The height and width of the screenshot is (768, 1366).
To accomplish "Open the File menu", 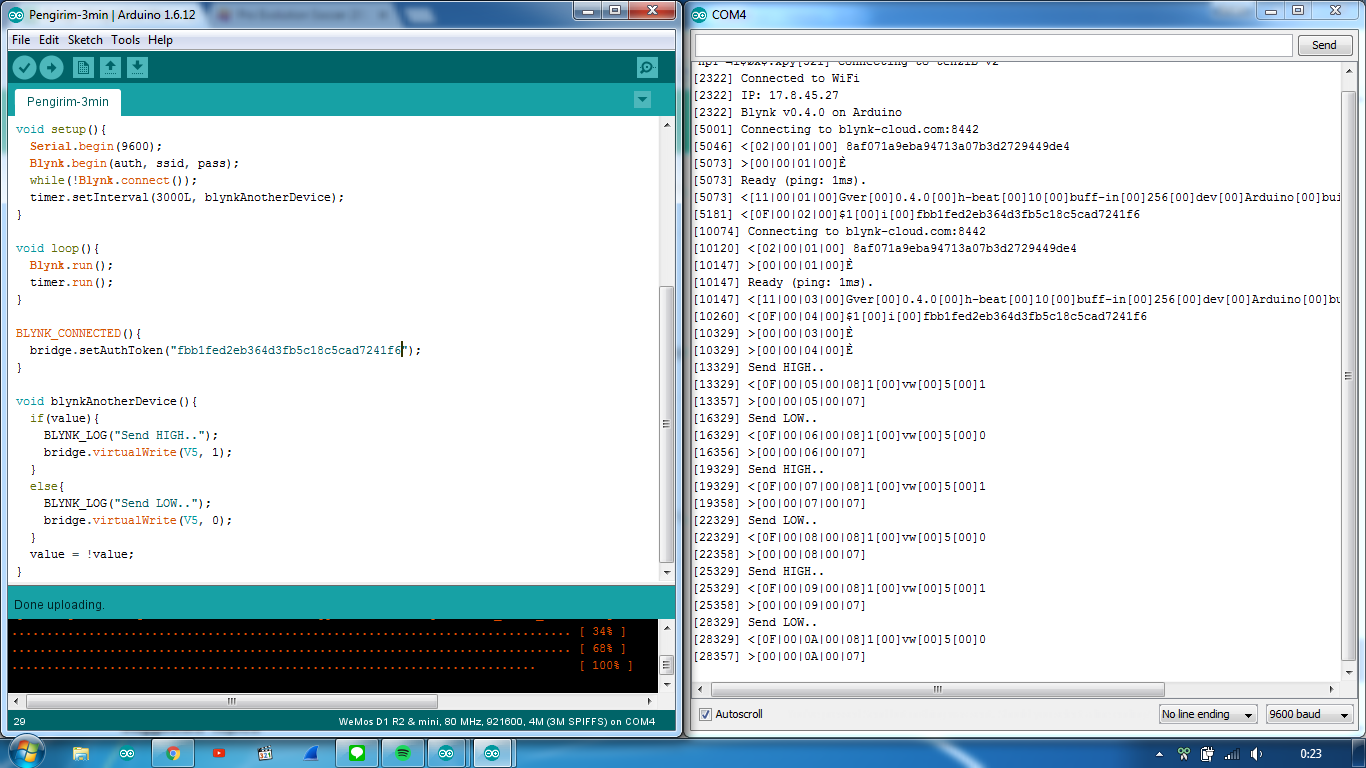I will [x=21, y=40].
